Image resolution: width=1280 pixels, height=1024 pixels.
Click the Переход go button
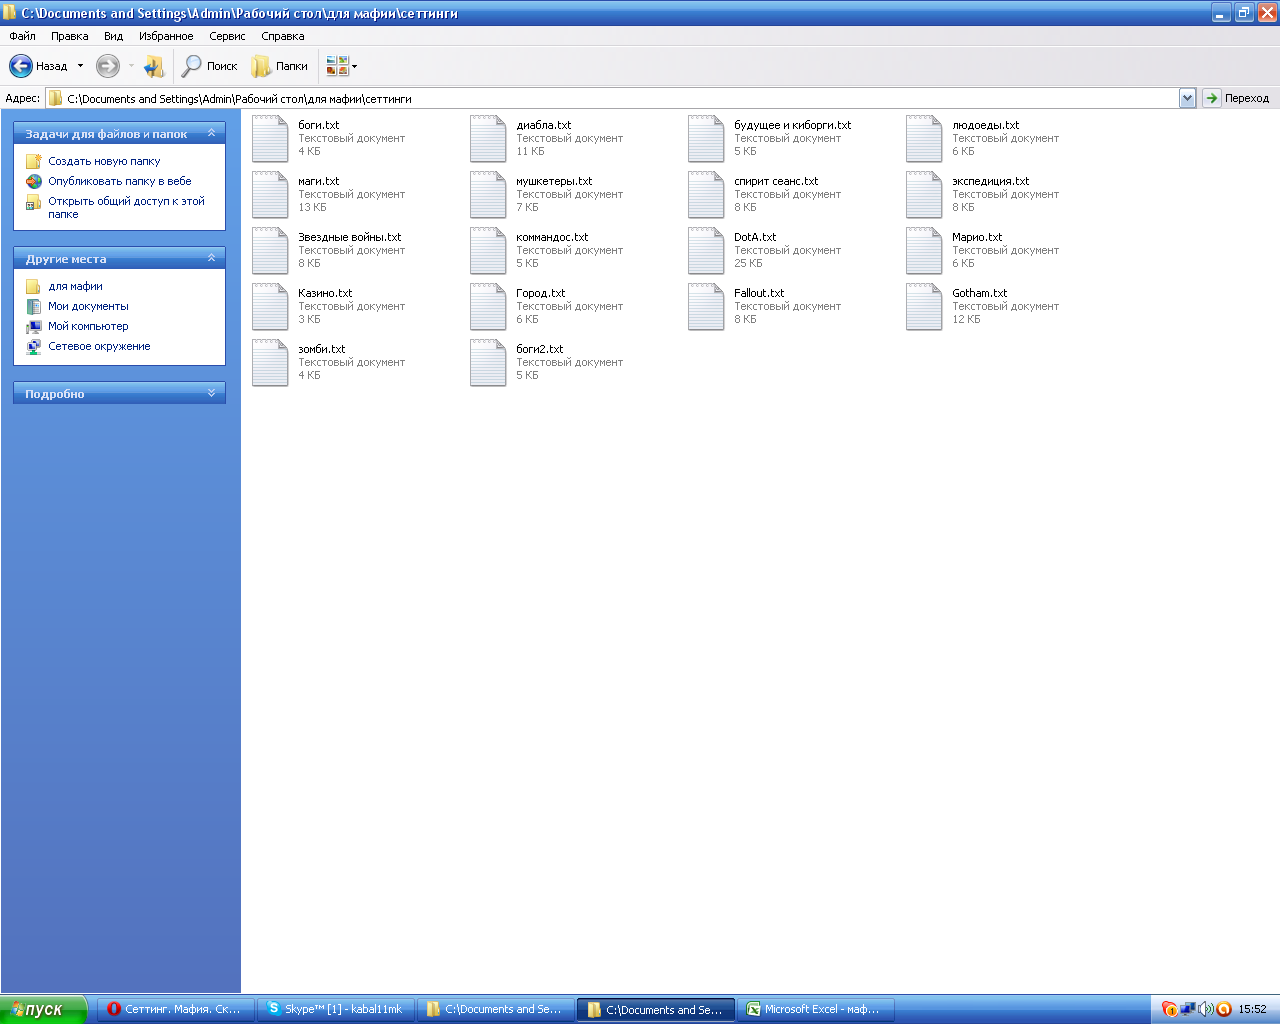1237,98
